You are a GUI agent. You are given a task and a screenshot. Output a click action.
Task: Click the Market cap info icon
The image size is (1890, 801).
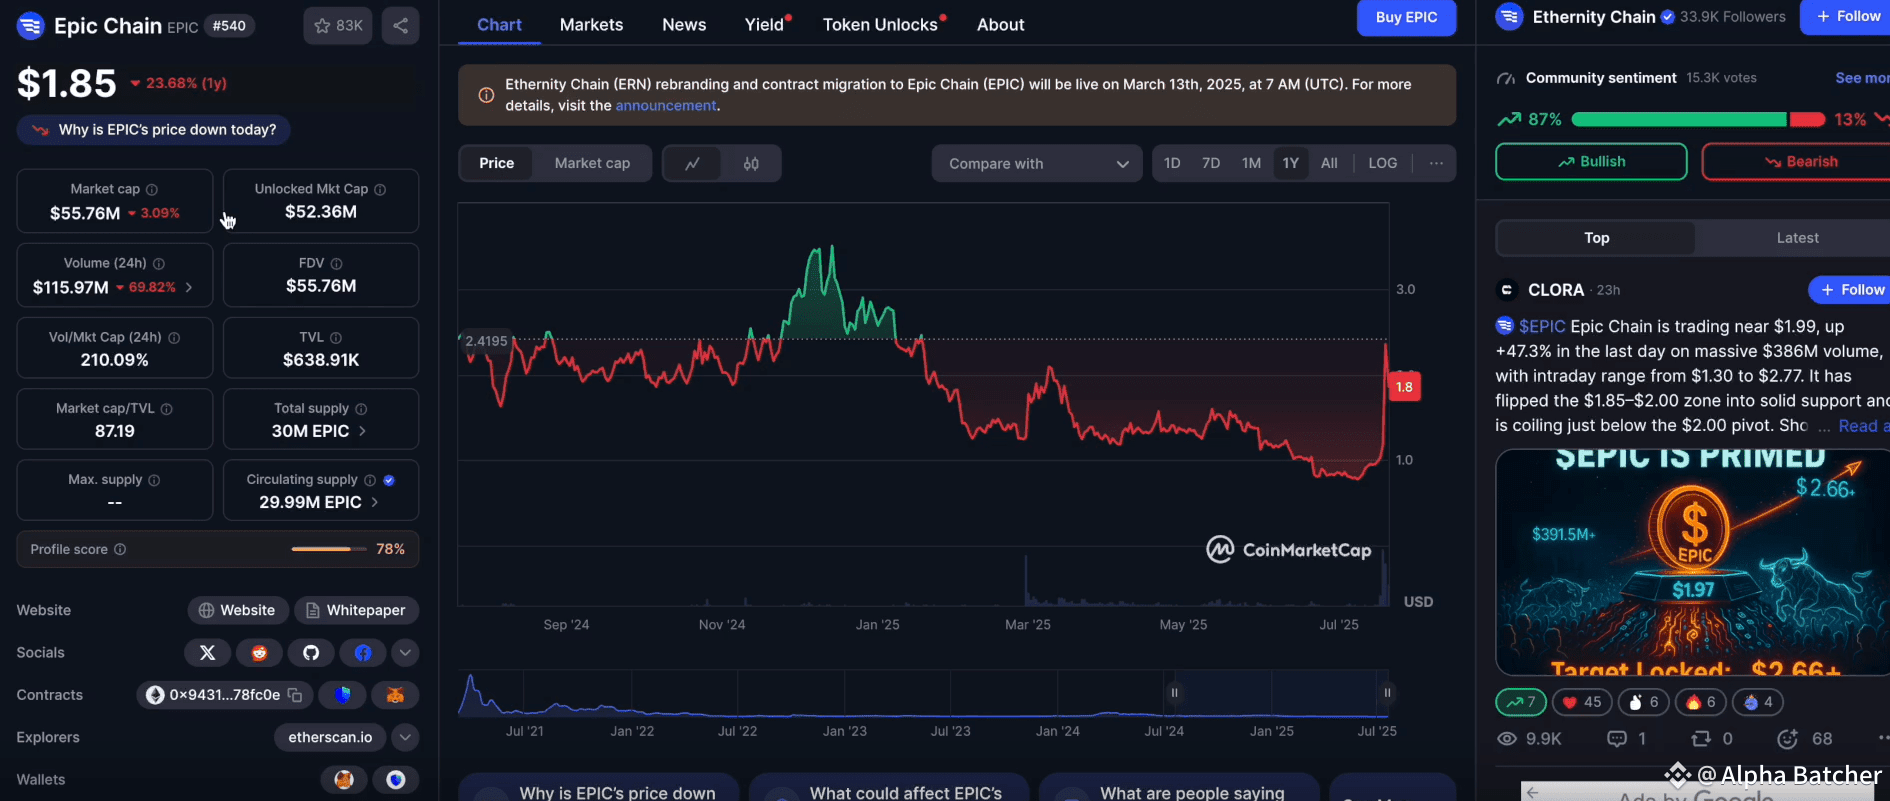152,189
